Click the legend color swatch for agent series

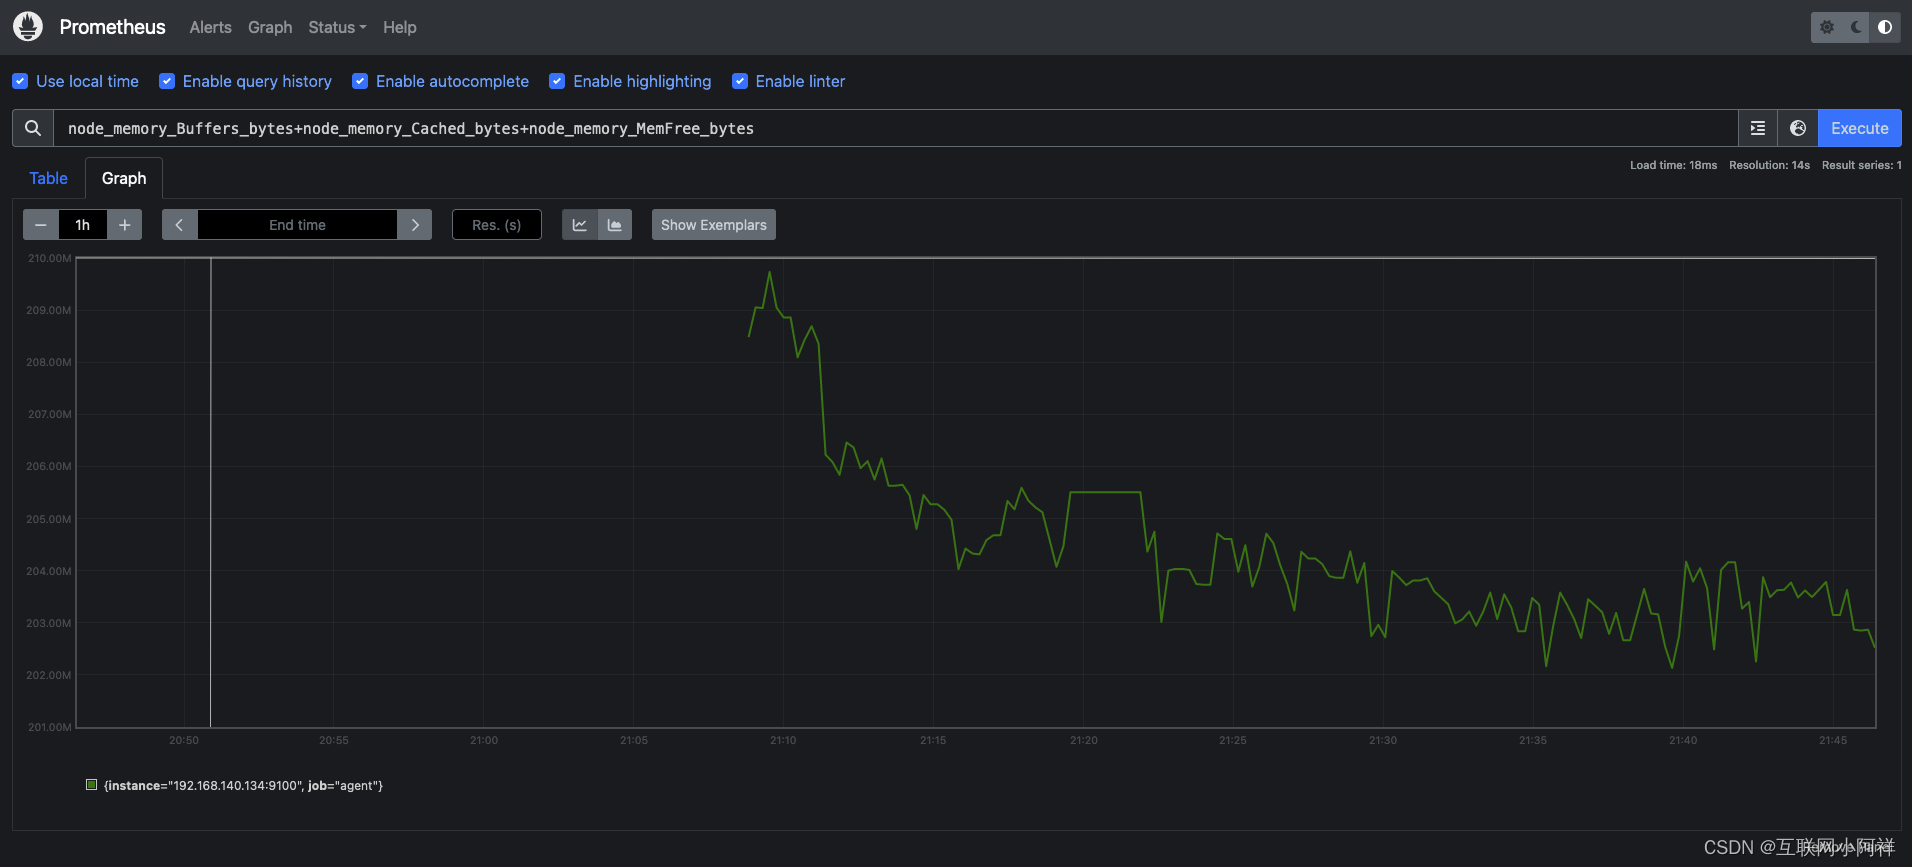pos(92,785)
